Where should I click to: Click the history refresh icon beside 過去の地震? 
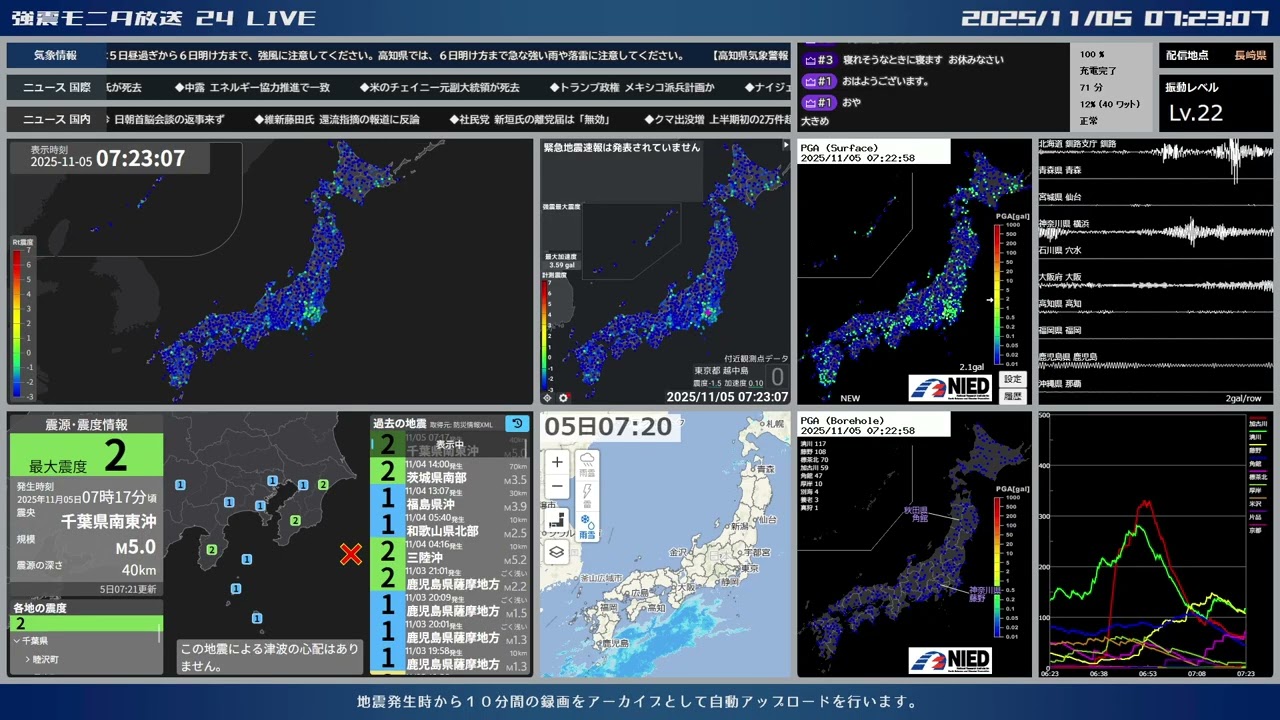tap(517, 423)
